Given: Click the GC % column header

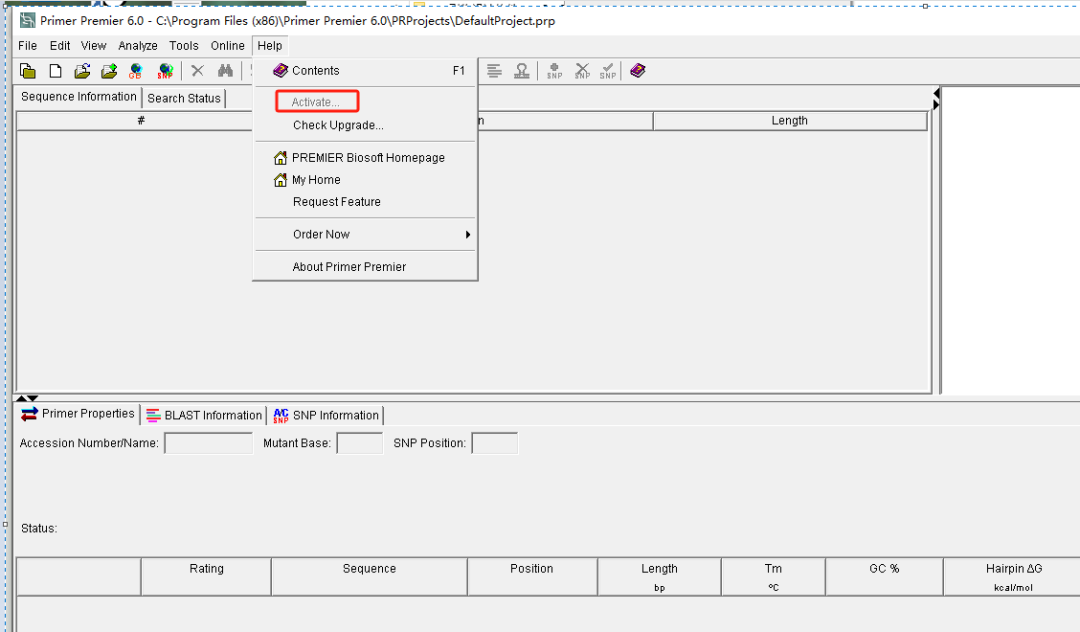Looking at the screenshot, I should 884,576.
